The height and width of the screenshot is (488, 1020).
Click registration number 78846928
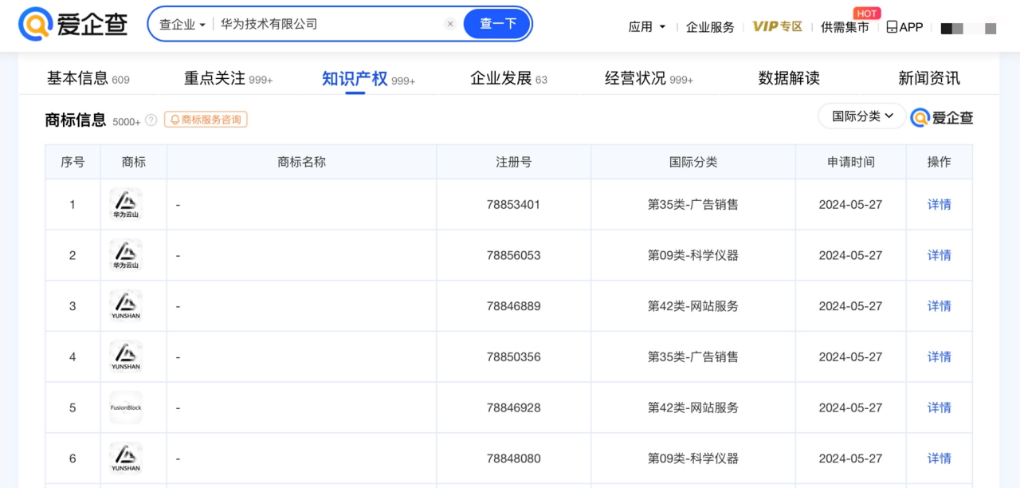click(x=513, y=407)
